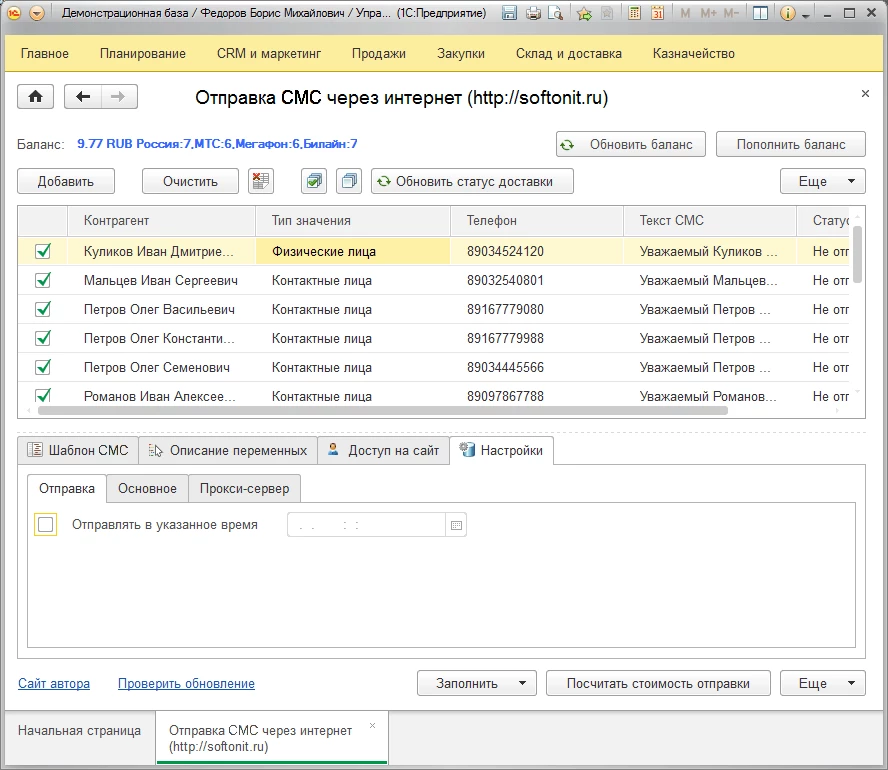Enable 'Отправлять в указанное время' checkbox
The image size is (888, 770).
pos(45,525)
